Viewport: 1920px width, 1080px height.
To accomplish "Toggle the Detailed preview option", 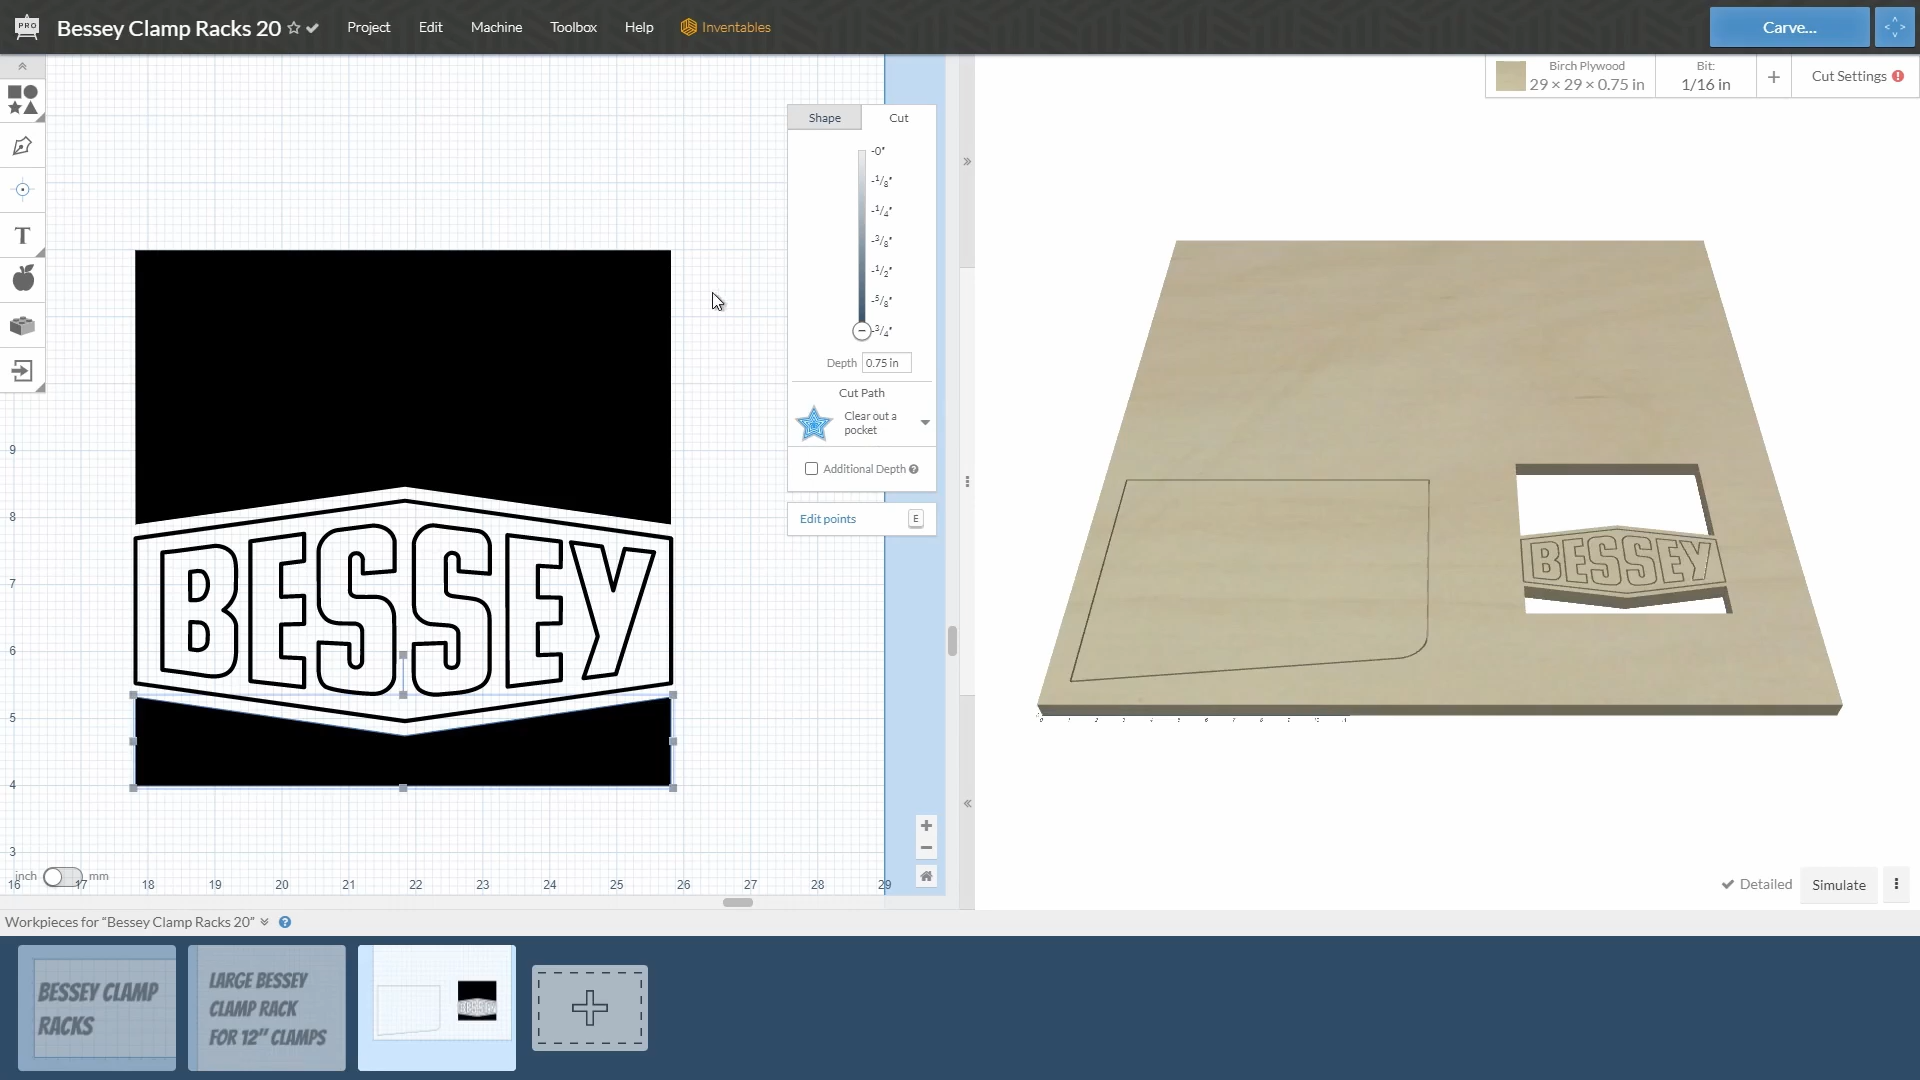I will (1756, 884).
